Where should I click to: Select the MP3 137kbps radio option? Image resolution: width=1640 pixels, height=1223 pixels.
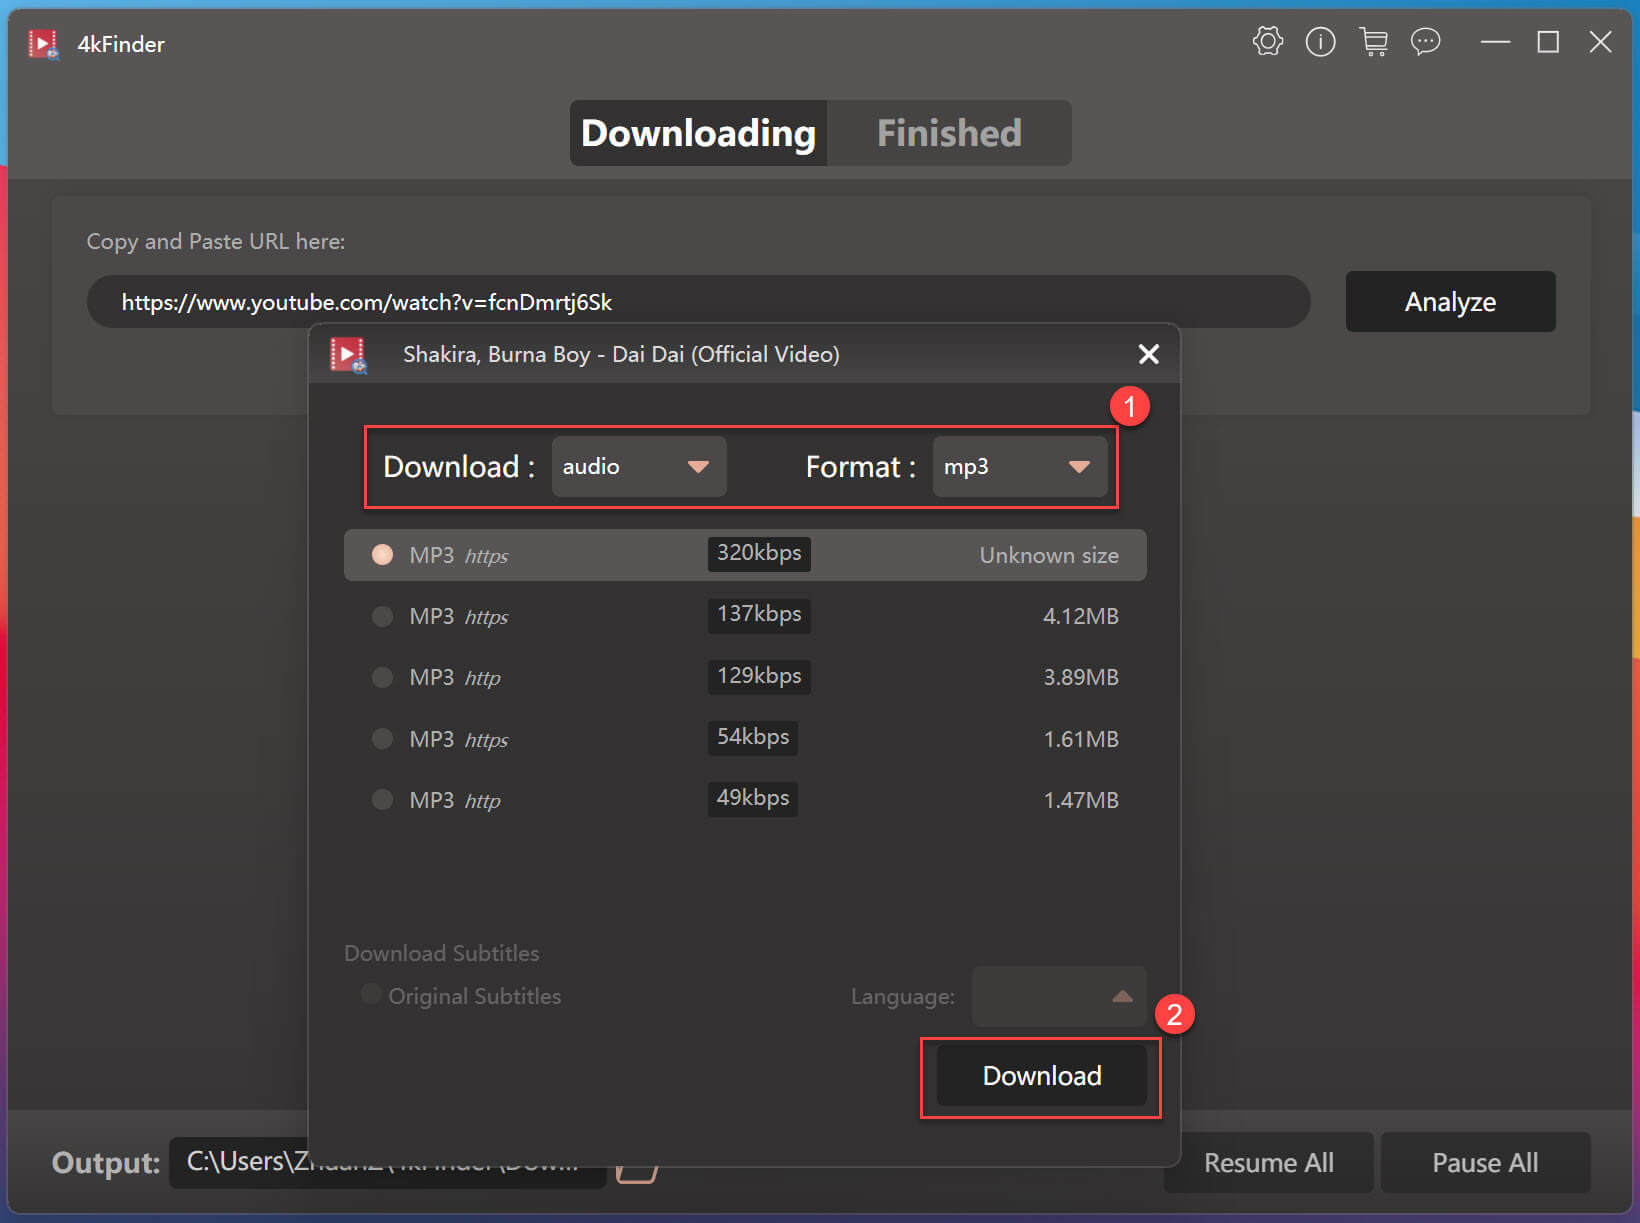[382, 616]
